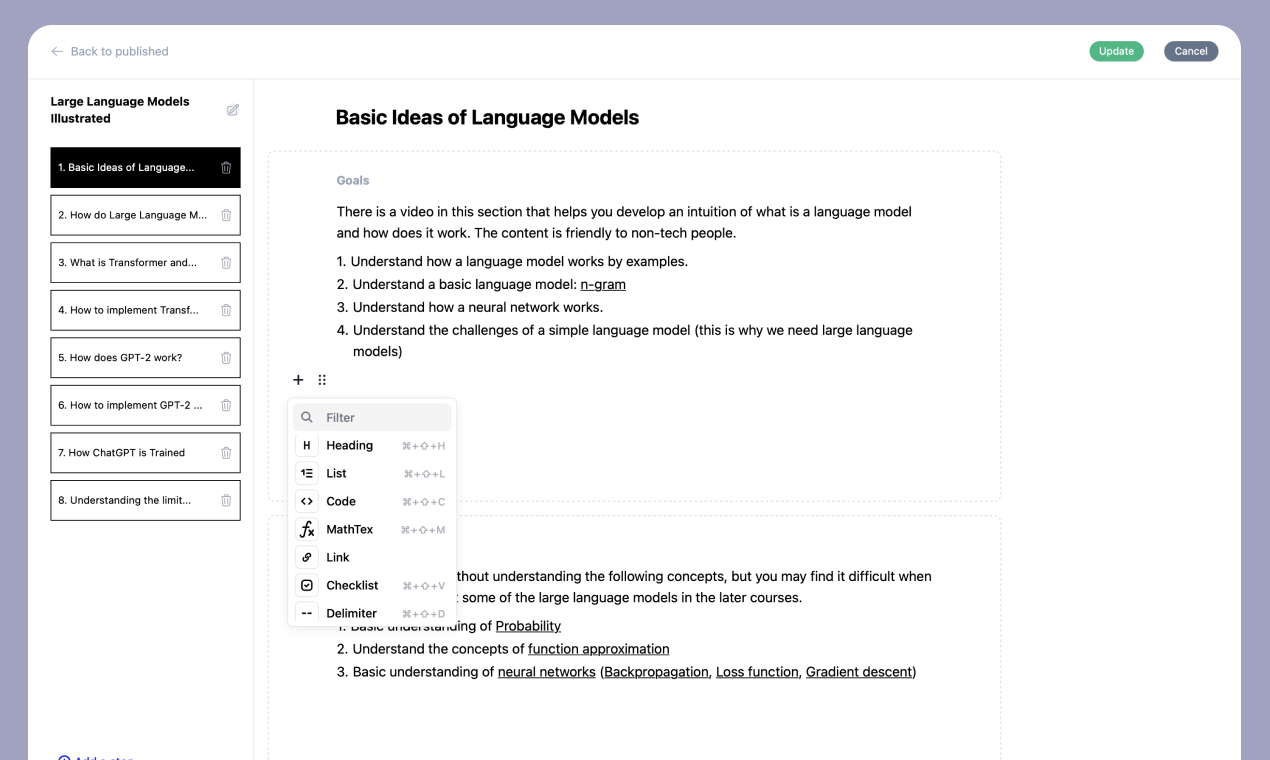Delete step 3 What is Transformer
Image resolution: width=1270 pixels, height=760 pixels.
point(226,263)
